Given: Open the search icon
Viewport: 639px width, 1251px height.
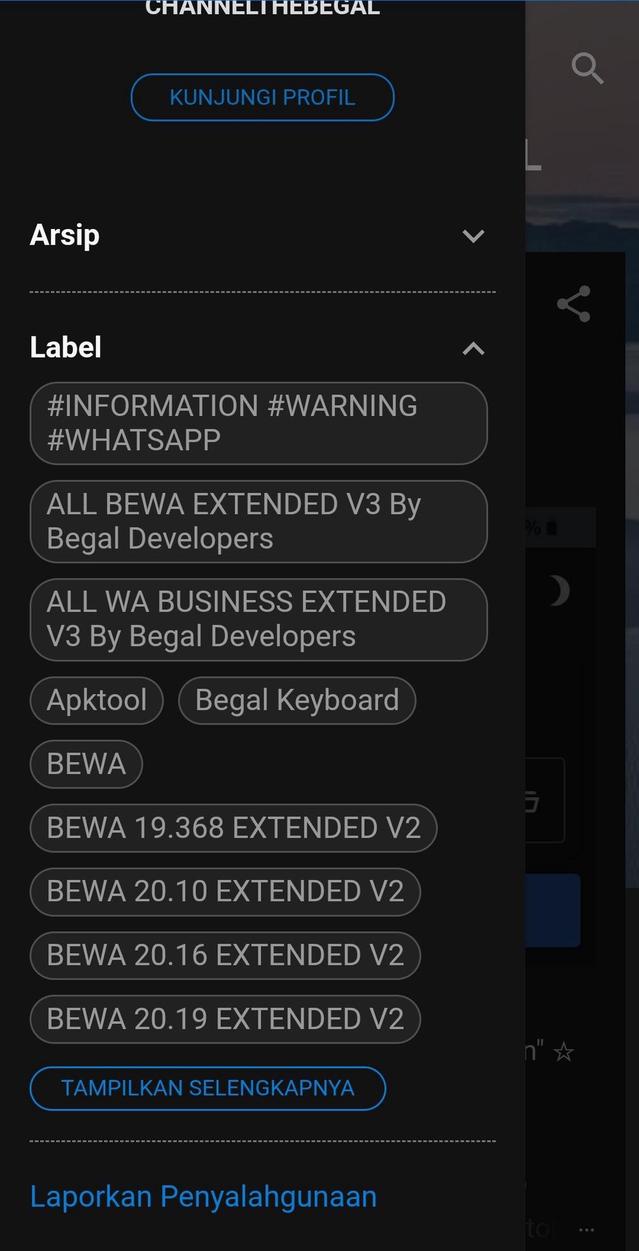Looking at the screenshot, I should (588, 68).
